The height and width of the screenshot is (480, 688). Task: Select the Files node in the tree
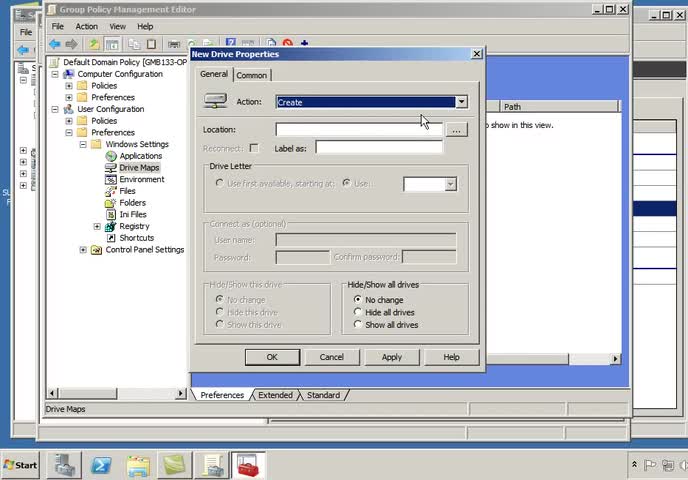pyautogui.click(x=127, y=191)
